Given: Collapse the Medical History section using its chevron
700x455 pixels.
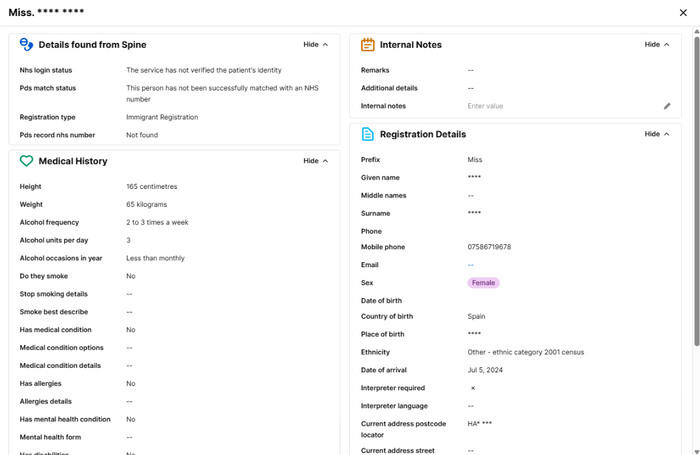Looking at the screenshot, I should click(x=325, y=161).
